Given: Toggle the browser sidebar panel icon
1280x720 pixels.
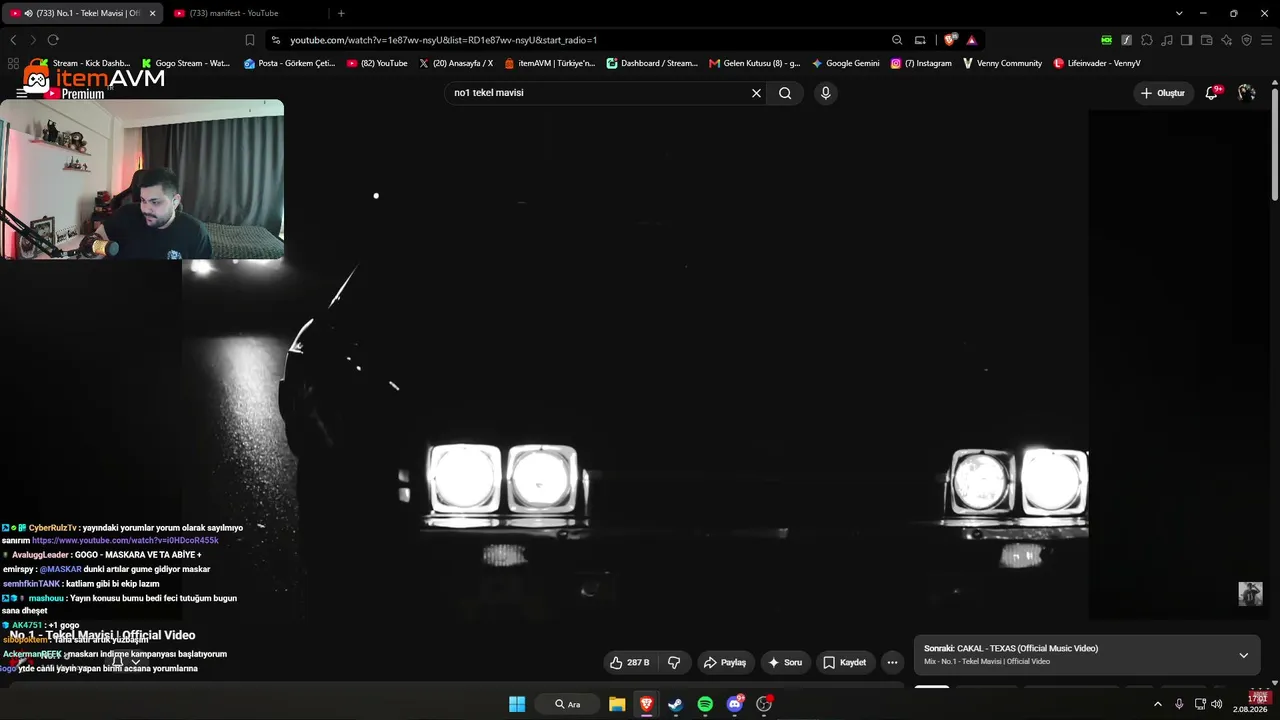Looking at the screenshot, I should (1187, 40).
